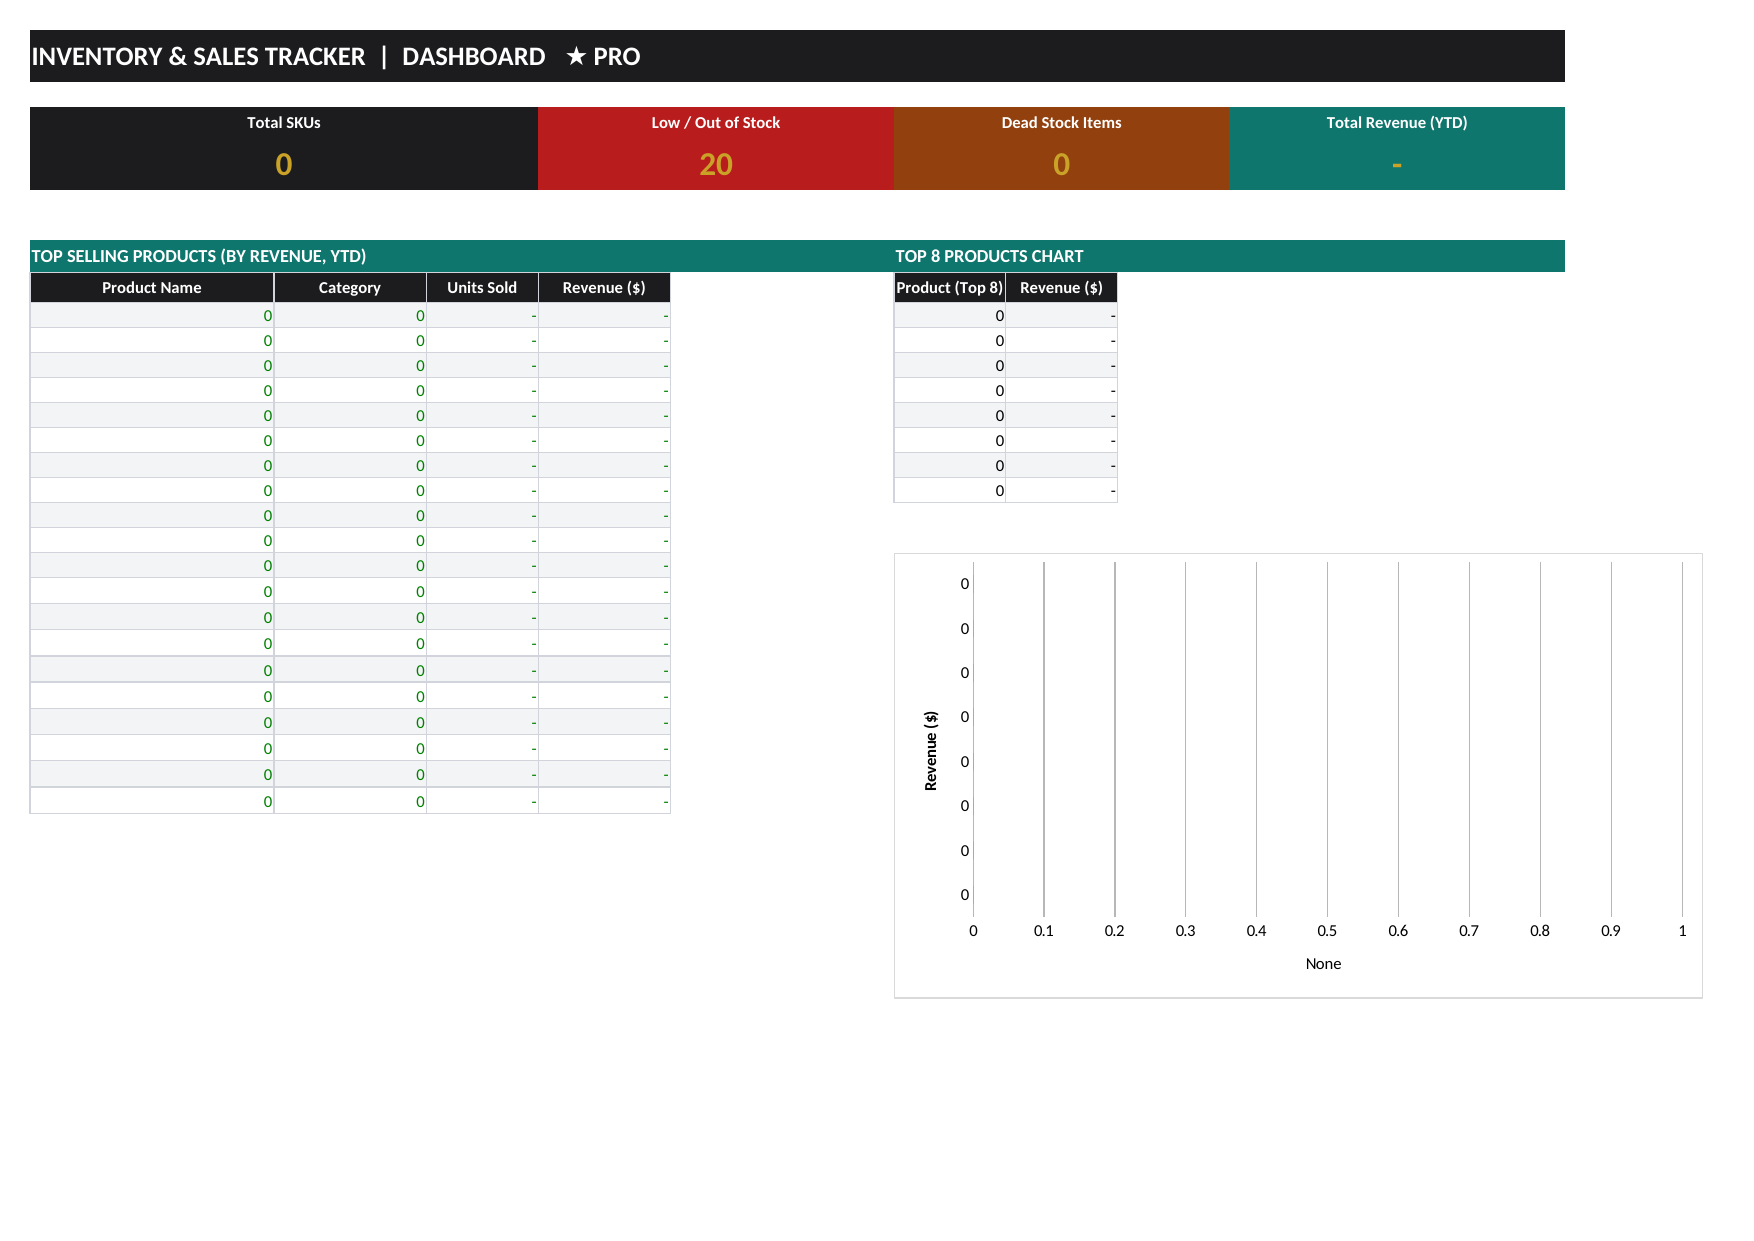Click the 0.9 label on chart x-axis
Image resolution: width=1754 pixels, height=1241 pixels.
(x=1611, y=931)
